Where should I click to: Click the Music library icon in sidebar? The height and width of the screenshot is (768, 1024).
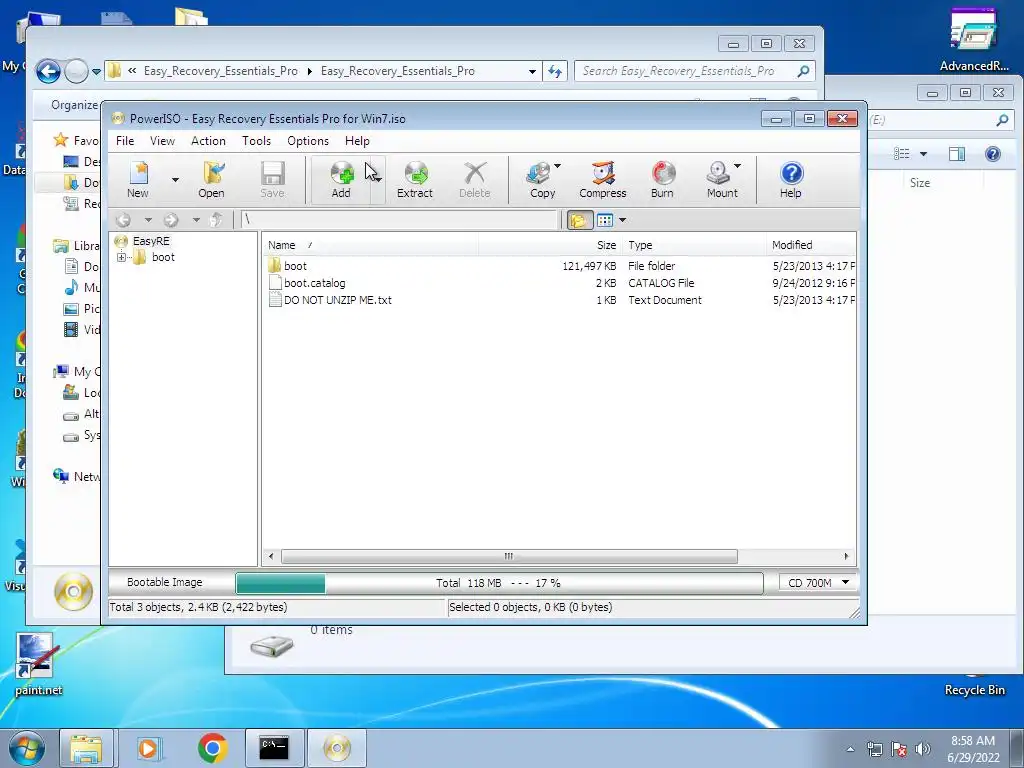pyautogui.click(x=71, y=287)
